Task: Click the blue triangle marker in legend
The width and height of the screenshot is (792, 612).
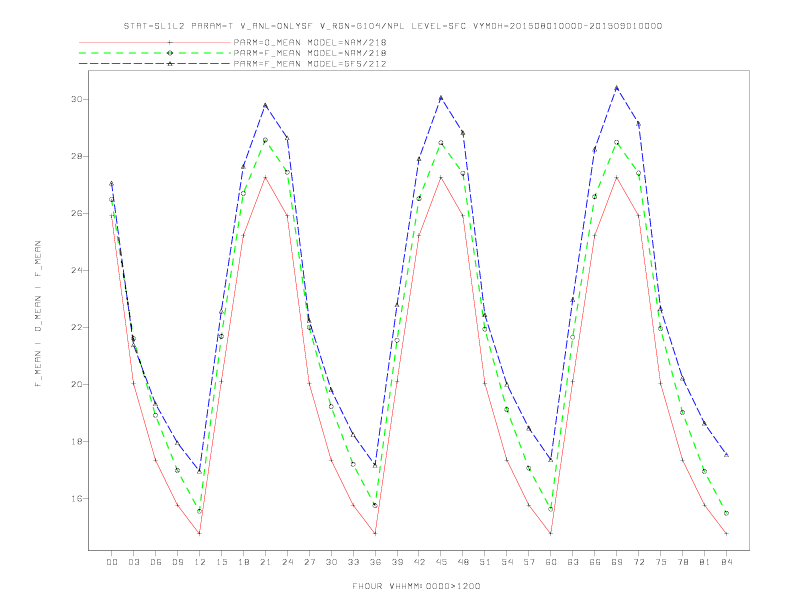Action: (170, 64)
